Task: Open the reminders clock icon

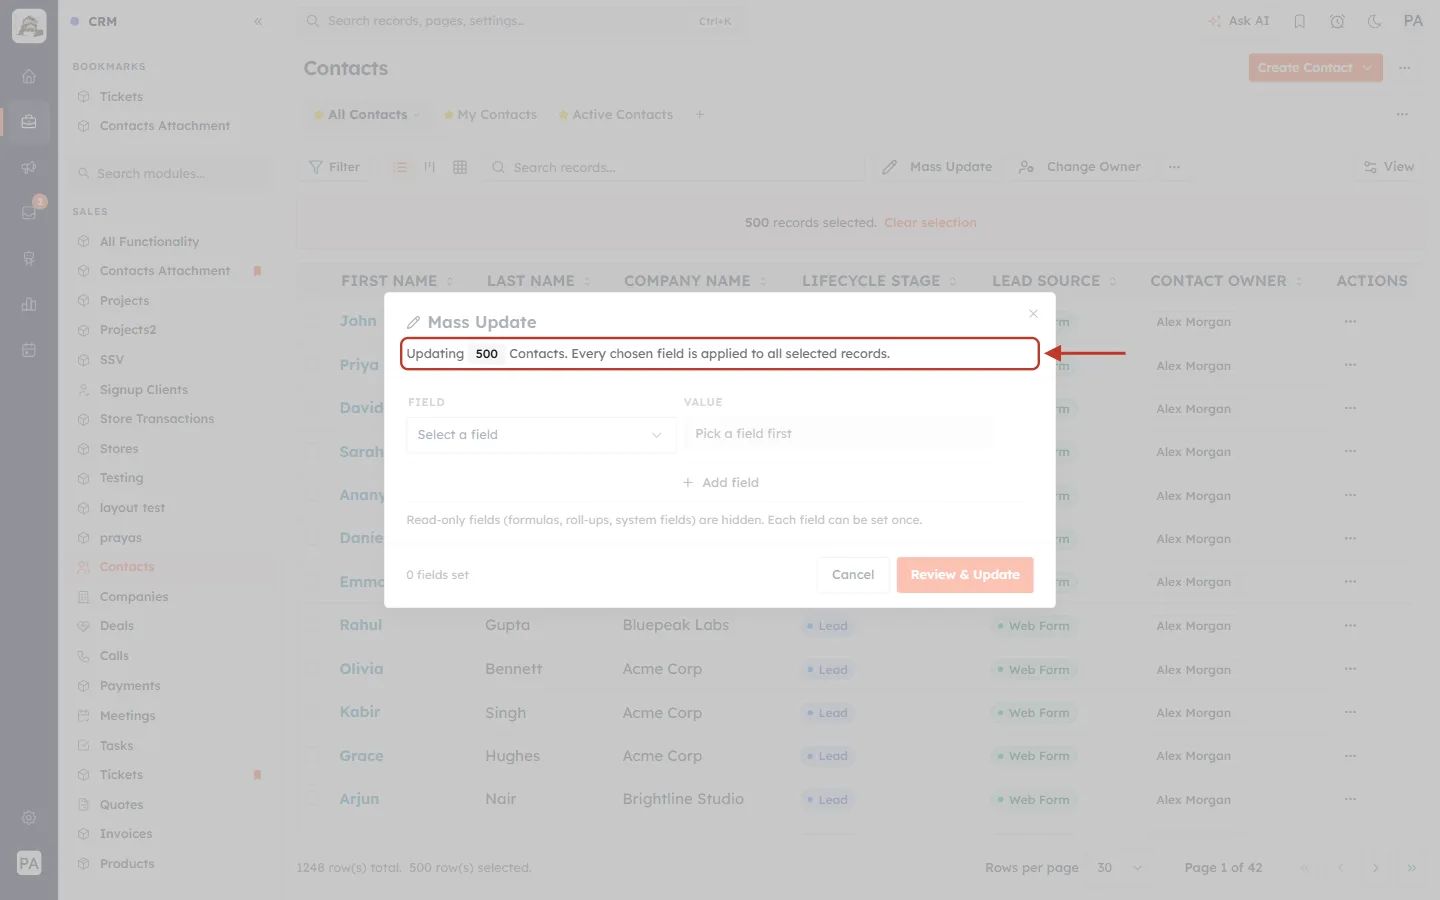Action: pos(1337,21)
